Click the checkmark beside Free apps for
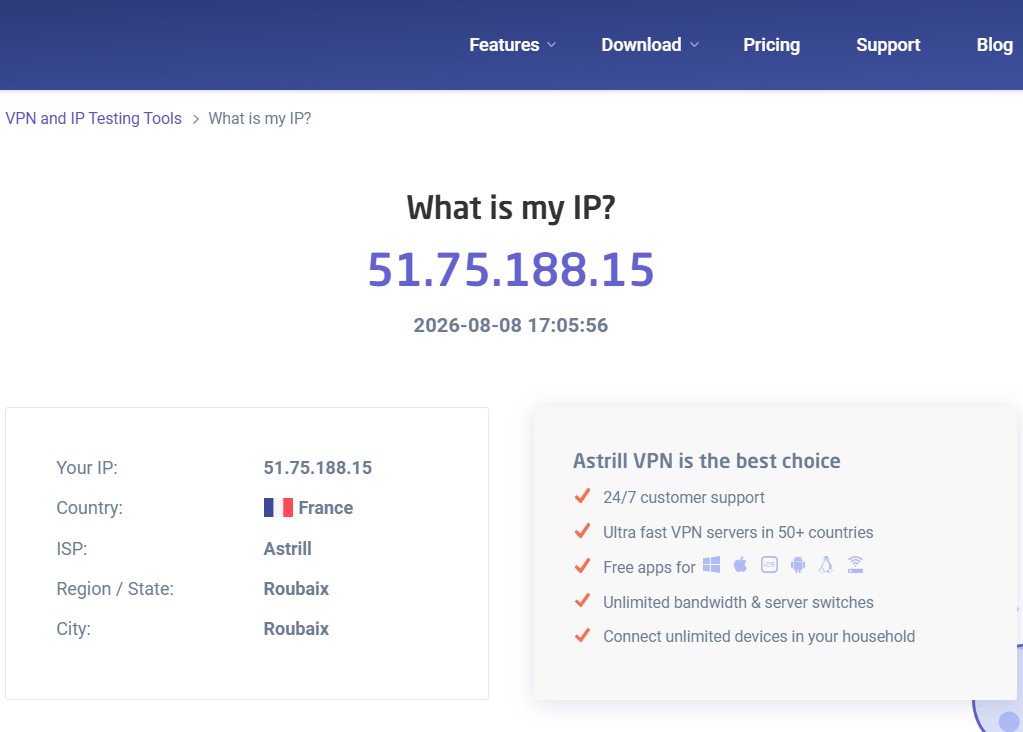Viewport: 1023px width, 732px height. tap(583, 566)
